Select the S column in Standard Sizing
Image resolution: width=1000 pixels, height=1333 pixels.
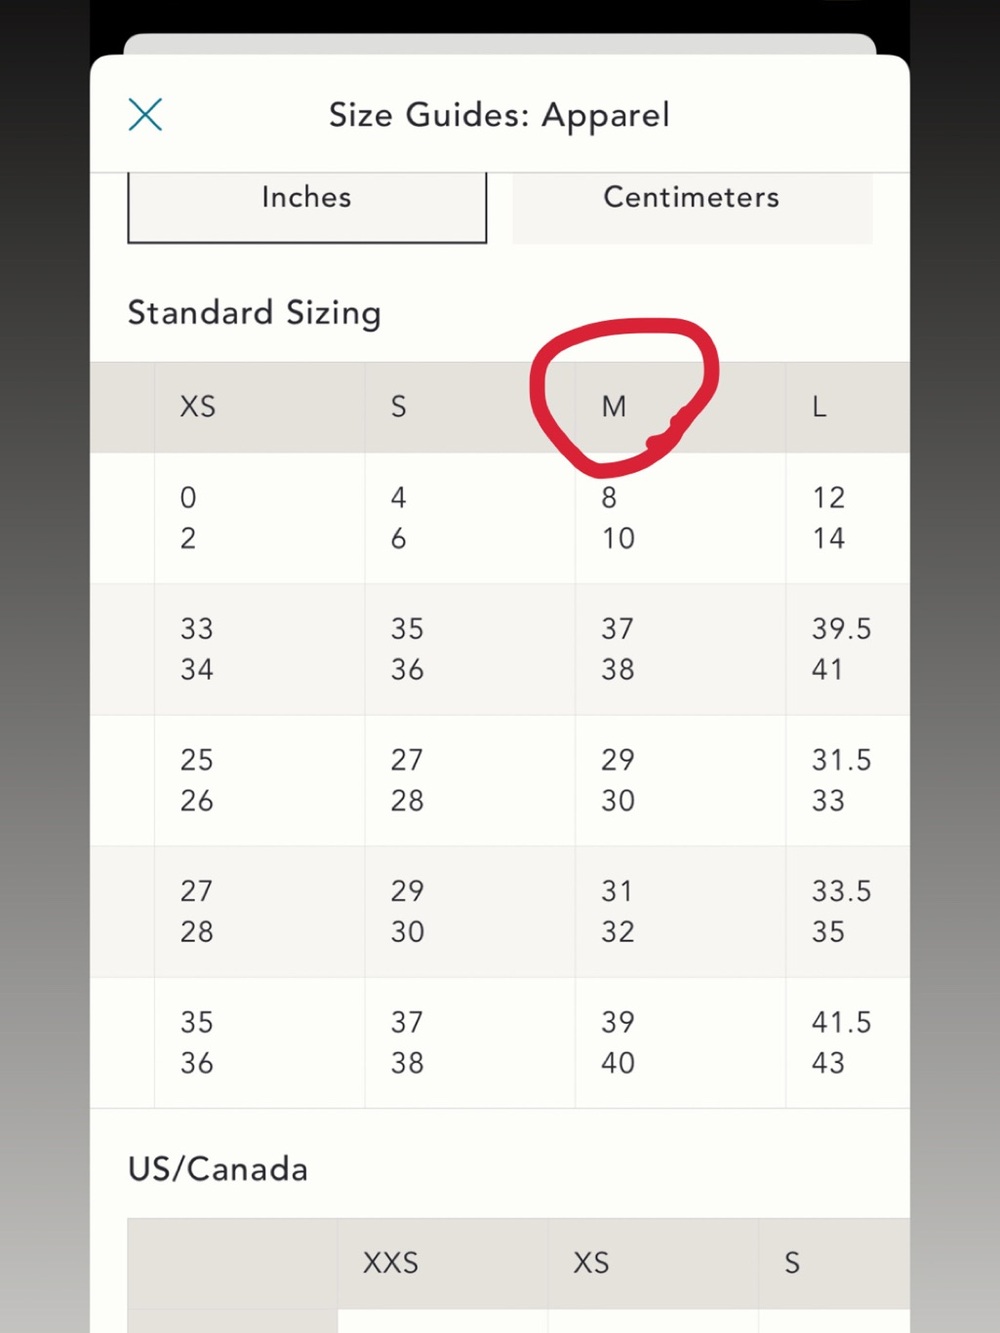398,407
